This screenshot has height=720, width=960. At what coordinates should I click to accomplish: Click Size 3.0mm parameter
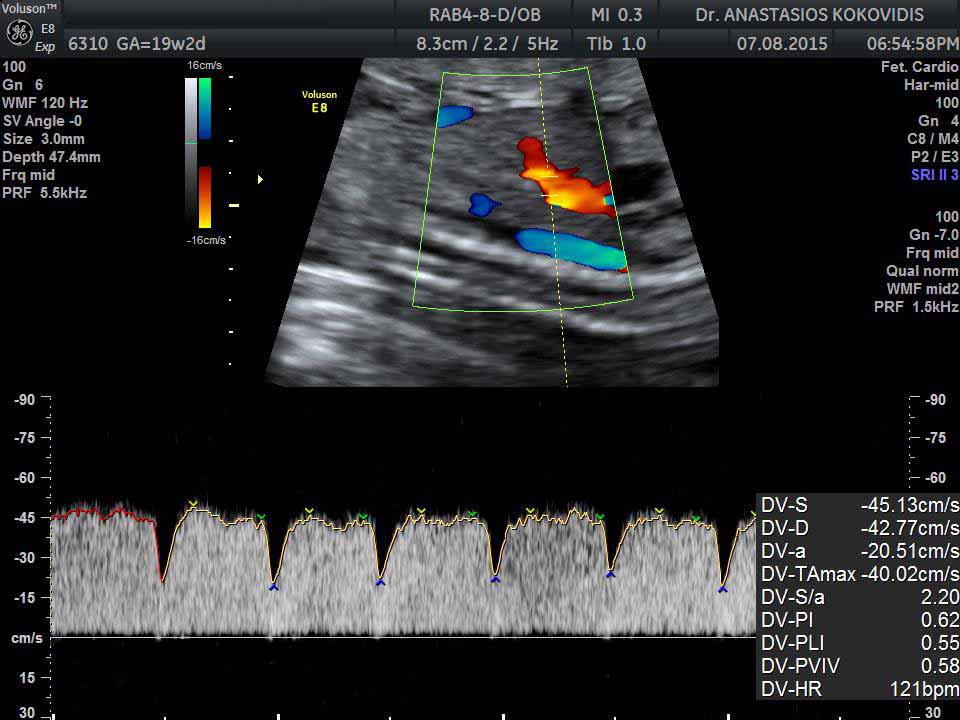pyautogui.click(x=43, y=139)
